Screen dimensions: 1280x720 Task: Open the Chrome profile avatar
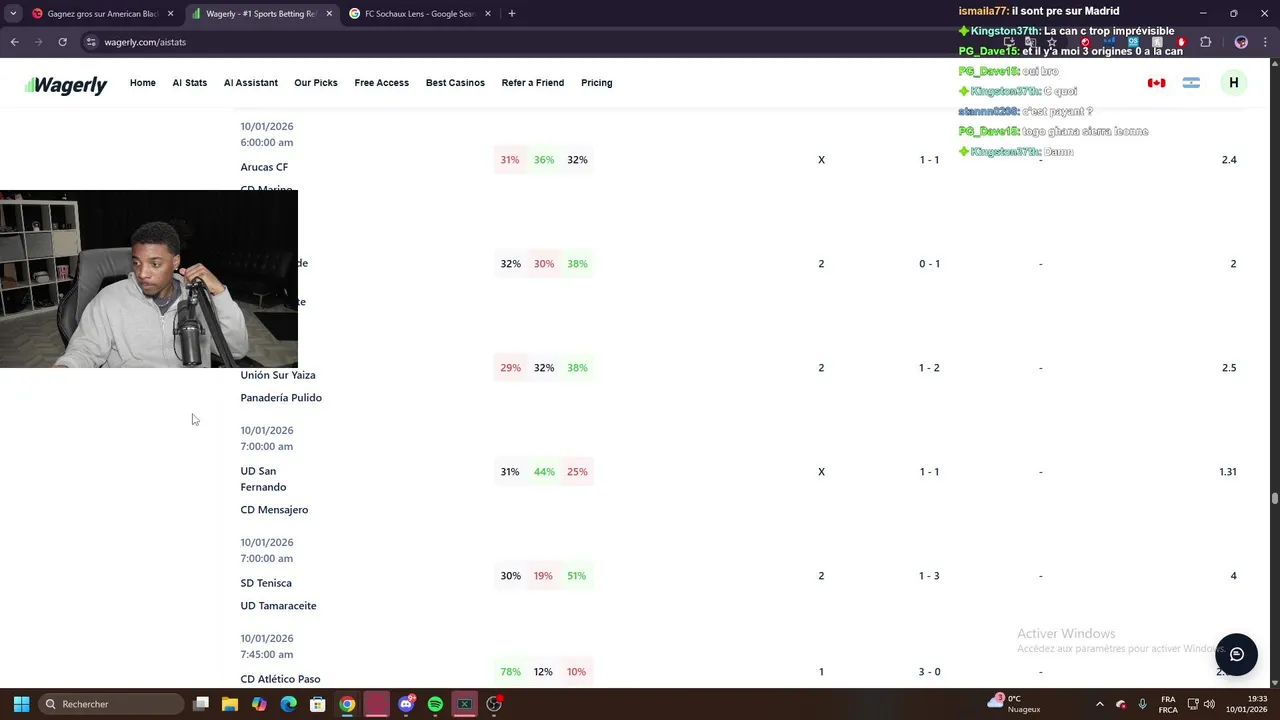[1241, 42]
